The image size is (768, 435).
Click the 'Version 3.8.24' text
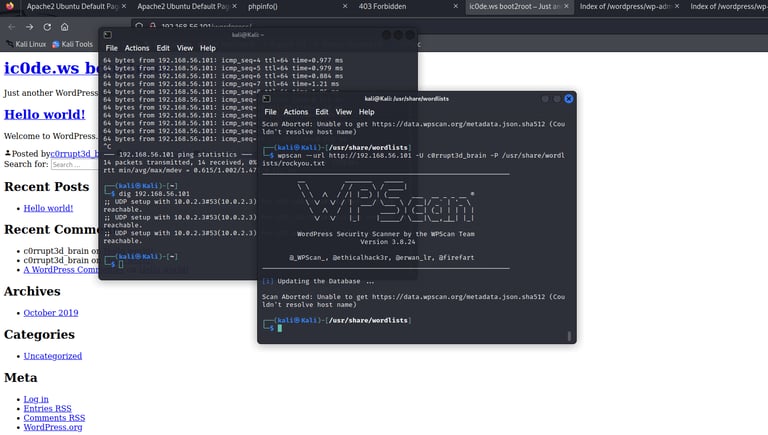point(387,242)
